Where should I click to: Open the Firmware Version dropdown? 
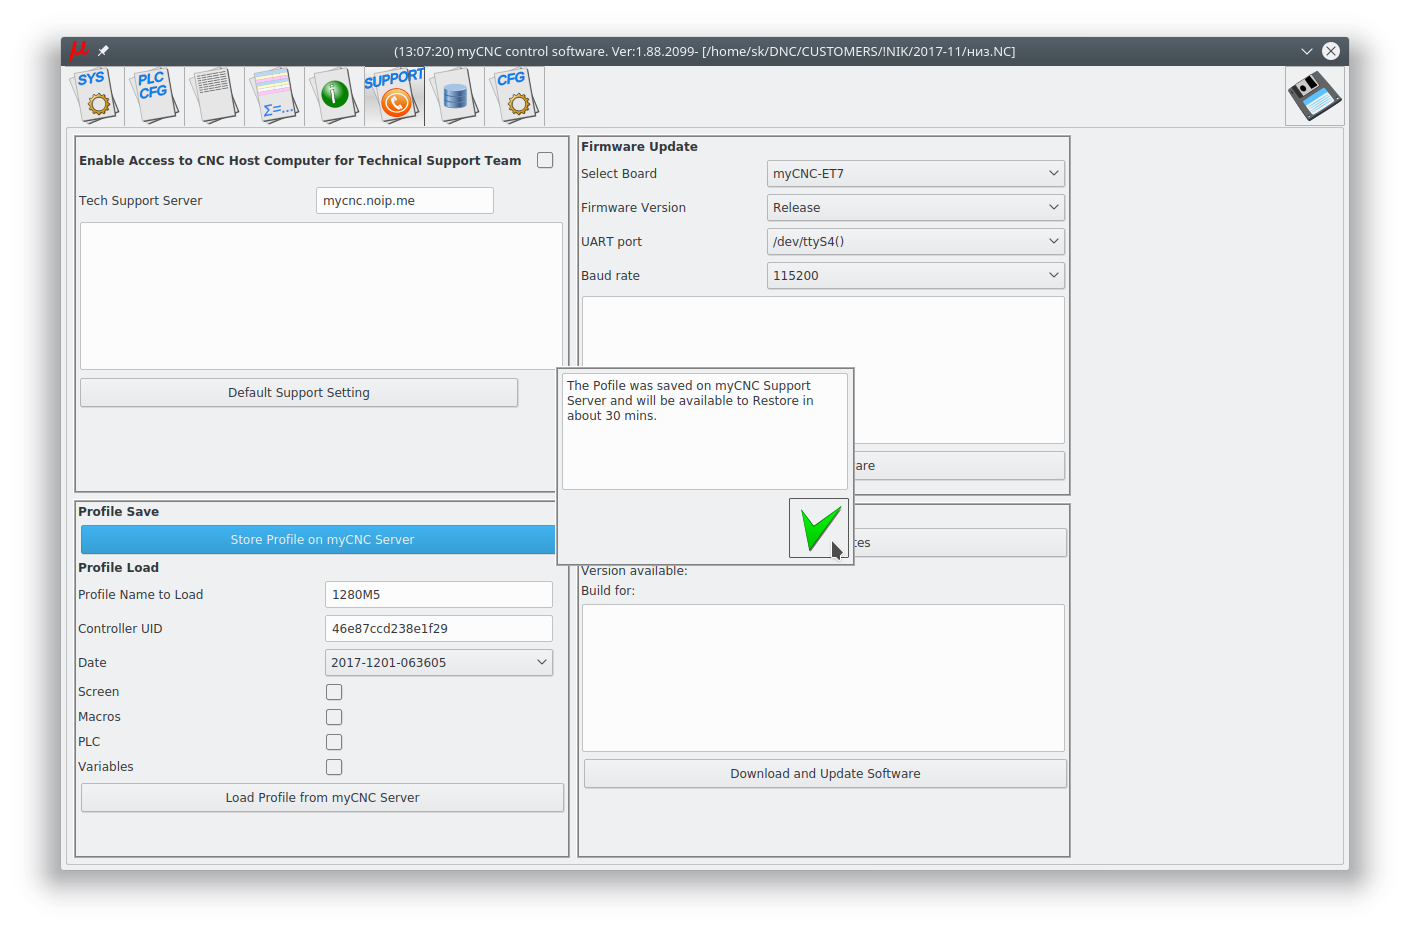click(915, 208)
